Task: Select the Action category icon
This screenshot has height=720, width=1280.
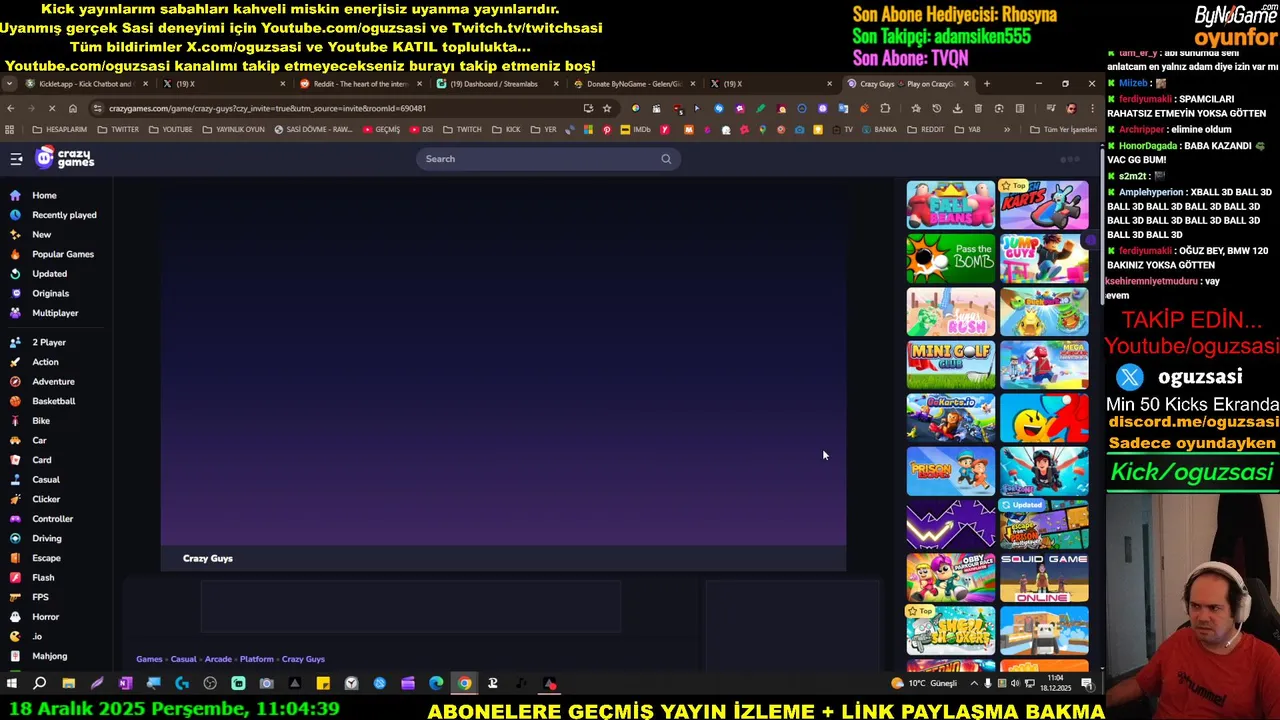Action: [15, 362]
